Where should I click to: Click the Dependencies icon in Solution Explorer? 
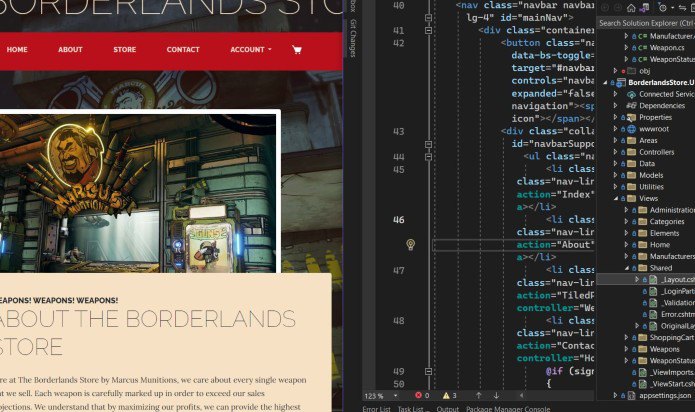pyautogui.click(x=631, y=106)
